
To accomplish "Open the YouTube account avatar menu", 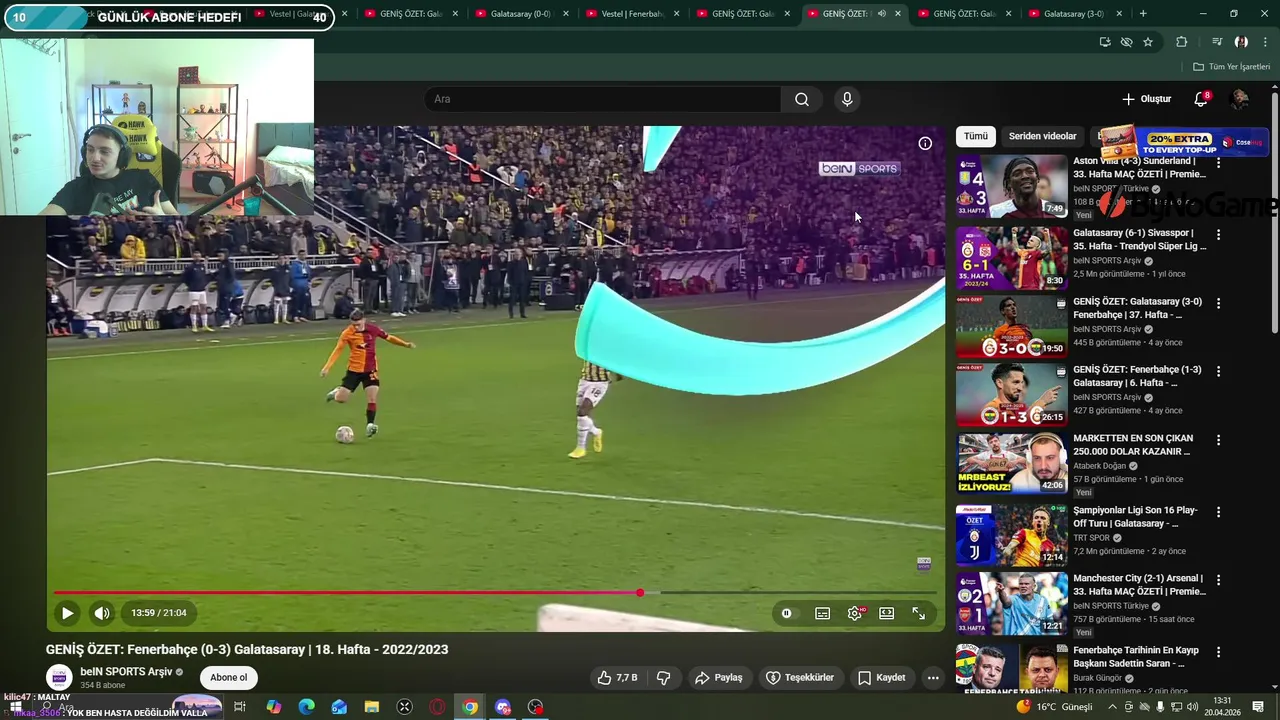I will [1239, 99].
